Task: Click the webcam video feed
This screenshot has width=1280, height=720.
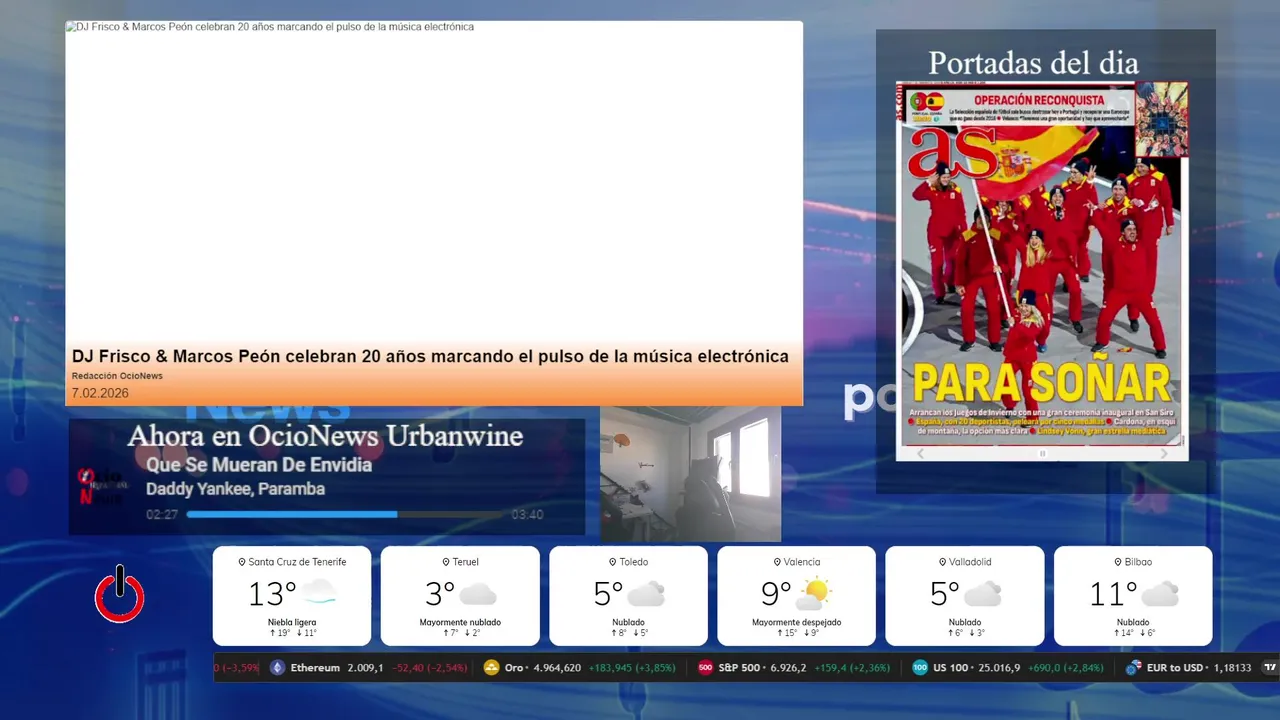Action: 690,474
